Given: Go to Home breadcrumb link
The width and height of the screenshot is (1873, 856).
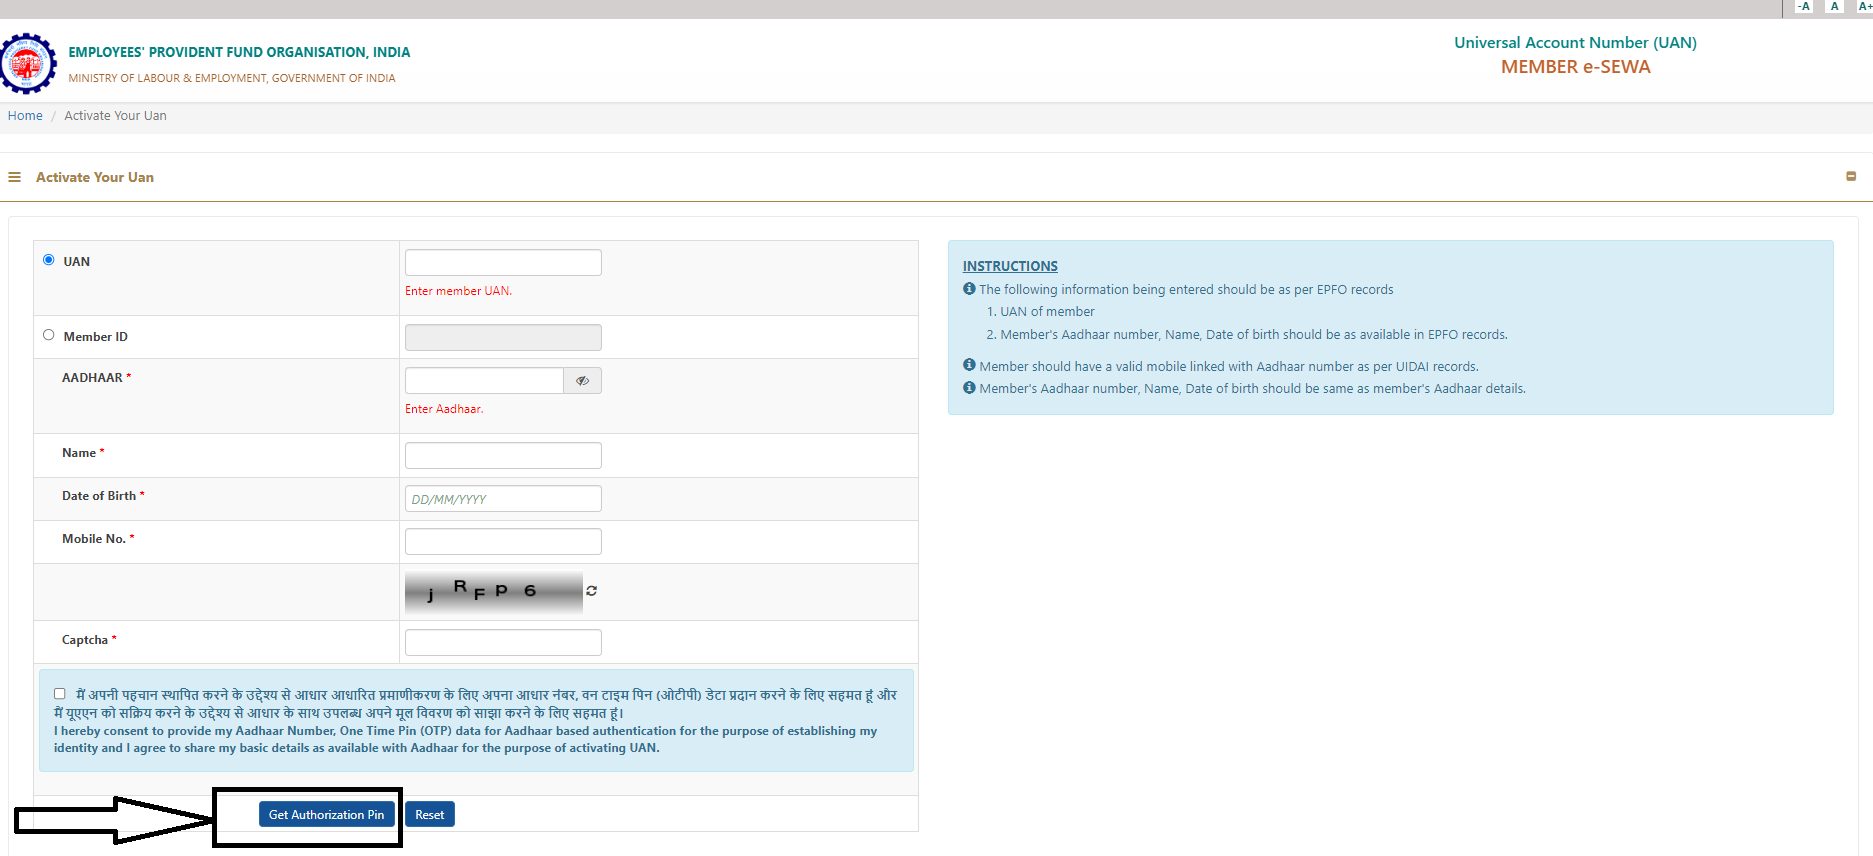Looking at the screenshot, I should [x=25, y=116].
